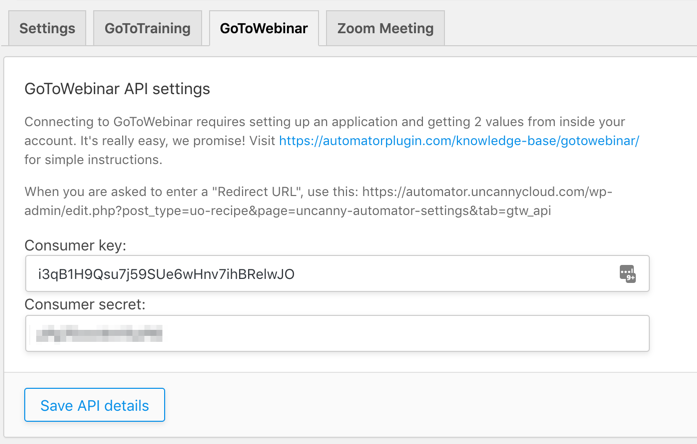Click the password manager icon in Consumer key field
The image size is (697, 444).
pos(628,274)
